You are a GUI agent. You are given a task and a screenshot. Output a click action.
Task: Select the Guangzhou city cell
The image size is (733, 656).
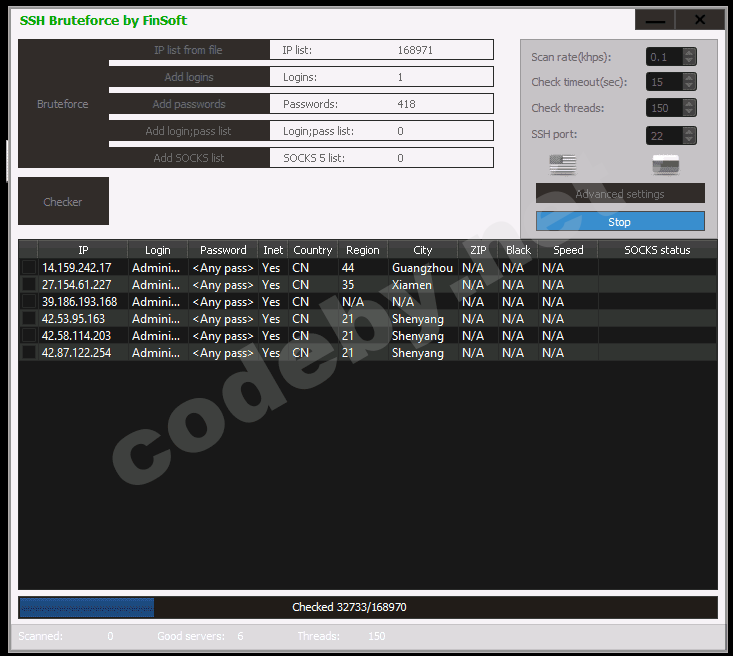(422, 268)
